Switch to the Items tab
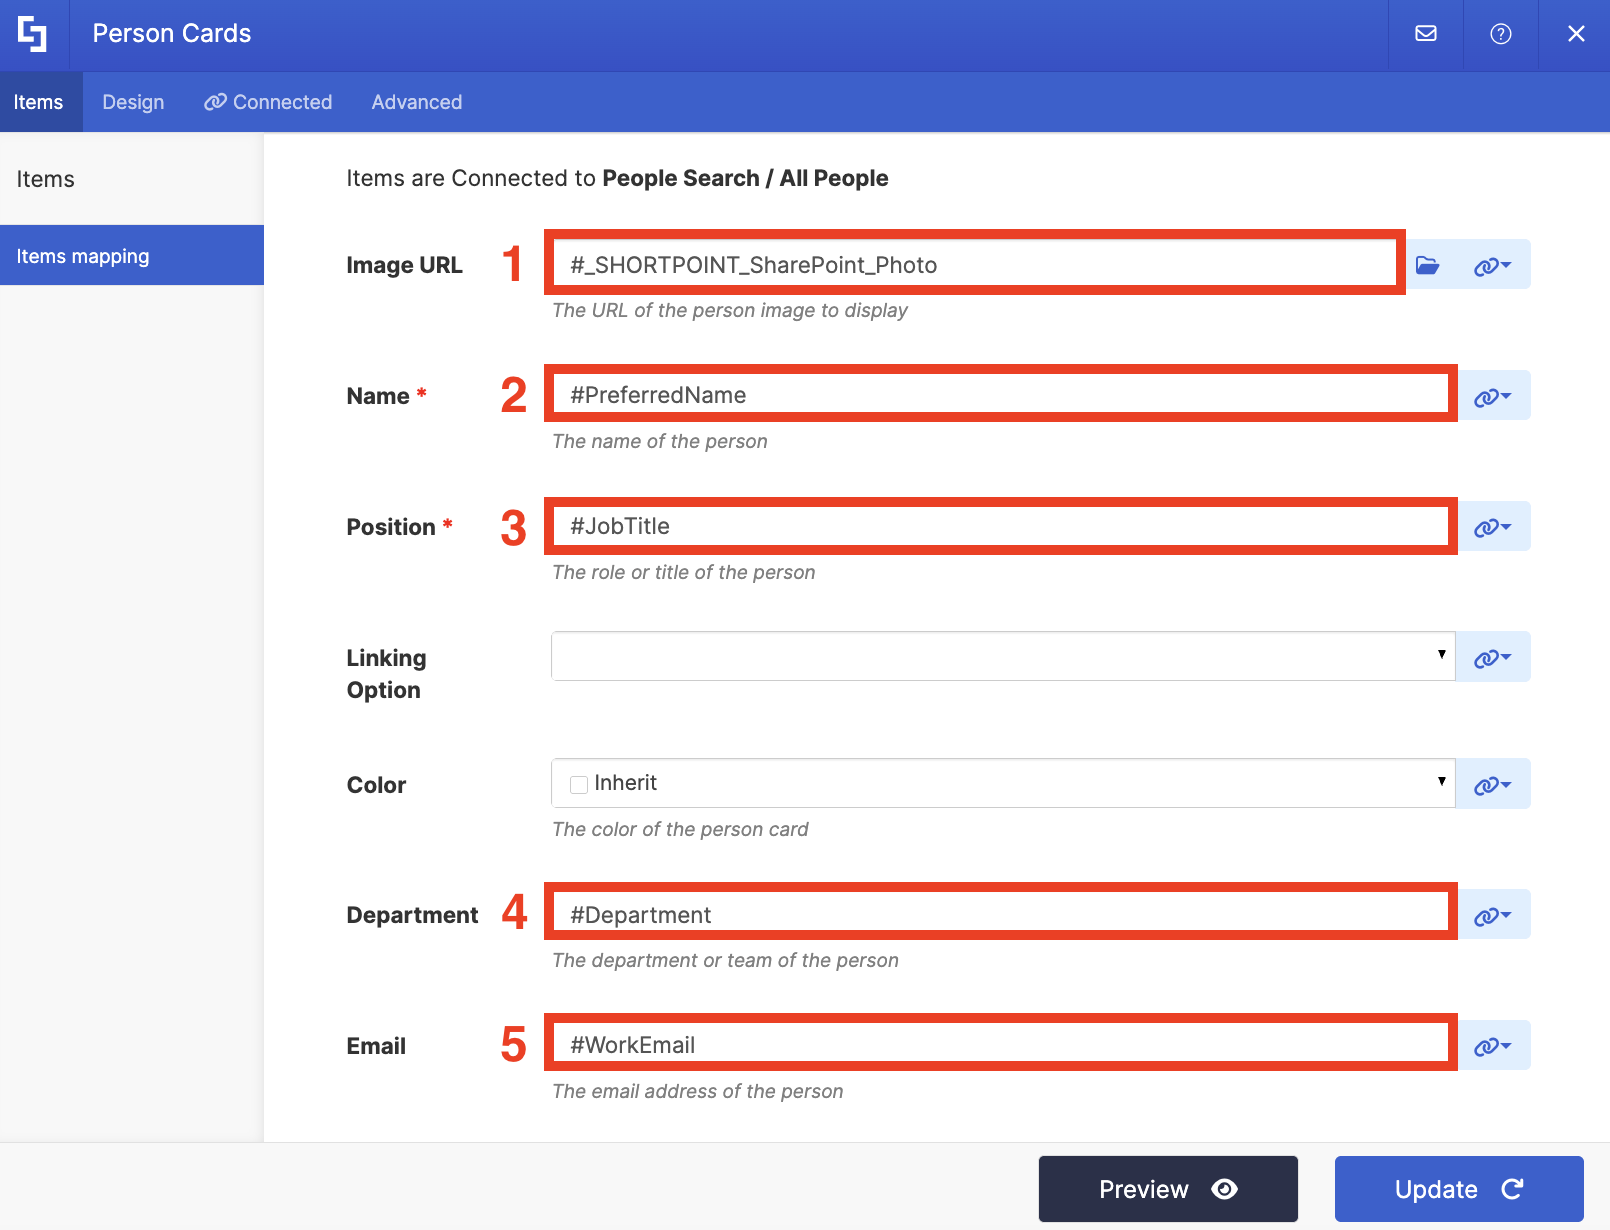 [39, 102]
